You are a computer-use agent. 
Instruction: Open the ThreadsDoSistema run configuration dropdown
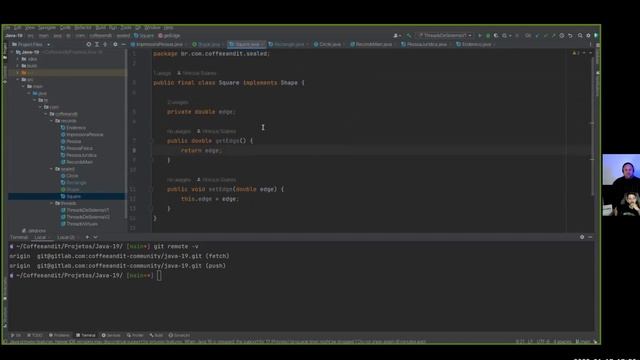(x=445, y=36)
